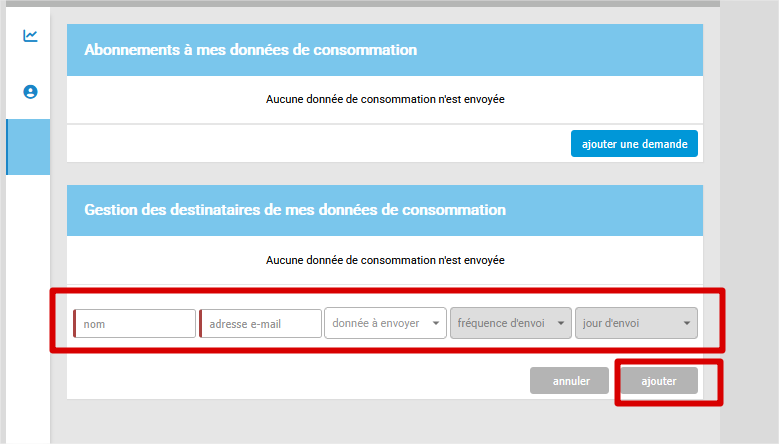Click the red left edge of e-mail field
Viewport: 779px width, 444px height.
coord(201,324)
